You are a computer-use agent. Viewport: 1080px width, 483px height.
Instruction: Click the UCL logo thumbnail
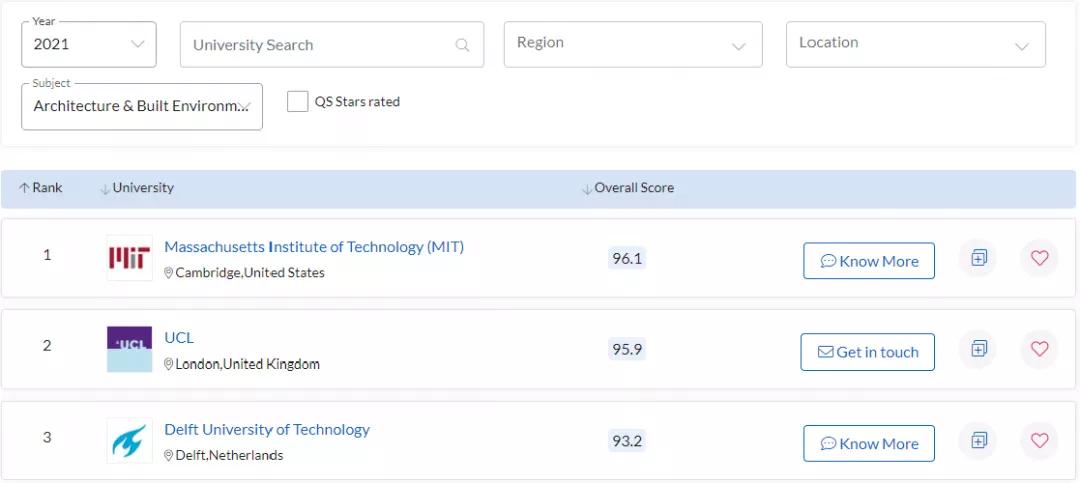[x=130, y=349]
